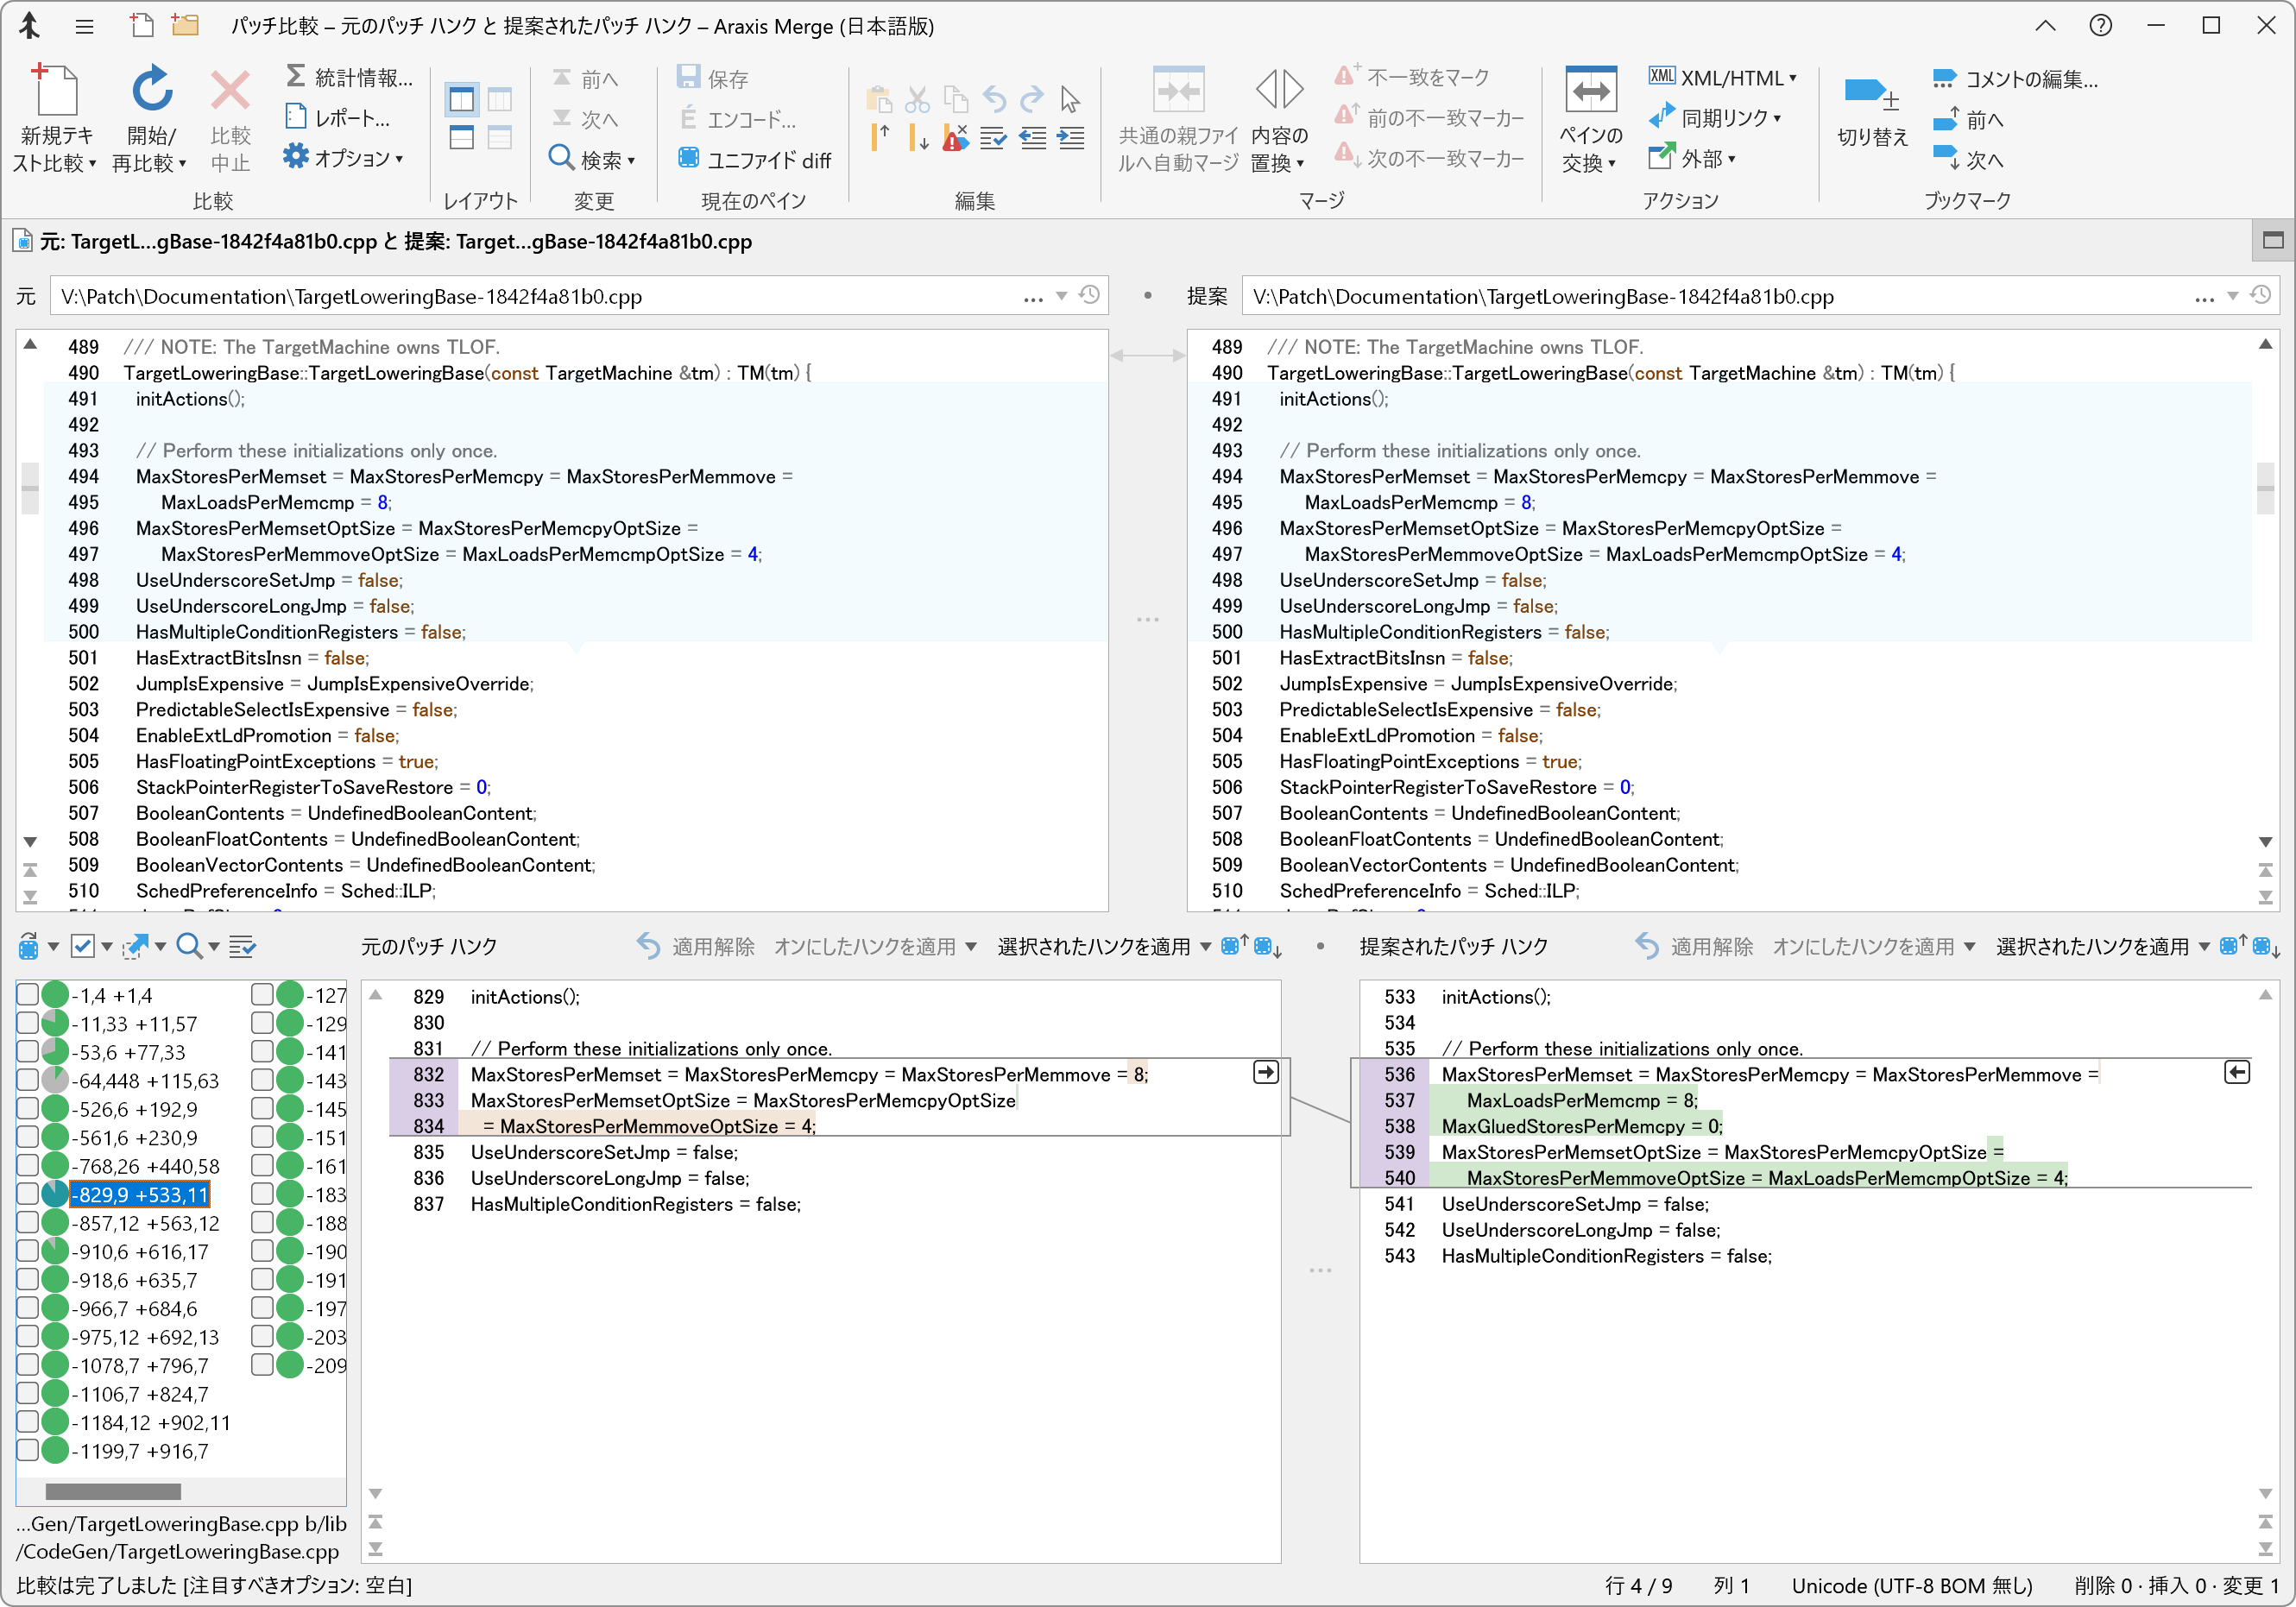Select the hunk -829,9 +533,11 in list
This screenshot has height=1607, width=2296.
[x=140, y=1195]
